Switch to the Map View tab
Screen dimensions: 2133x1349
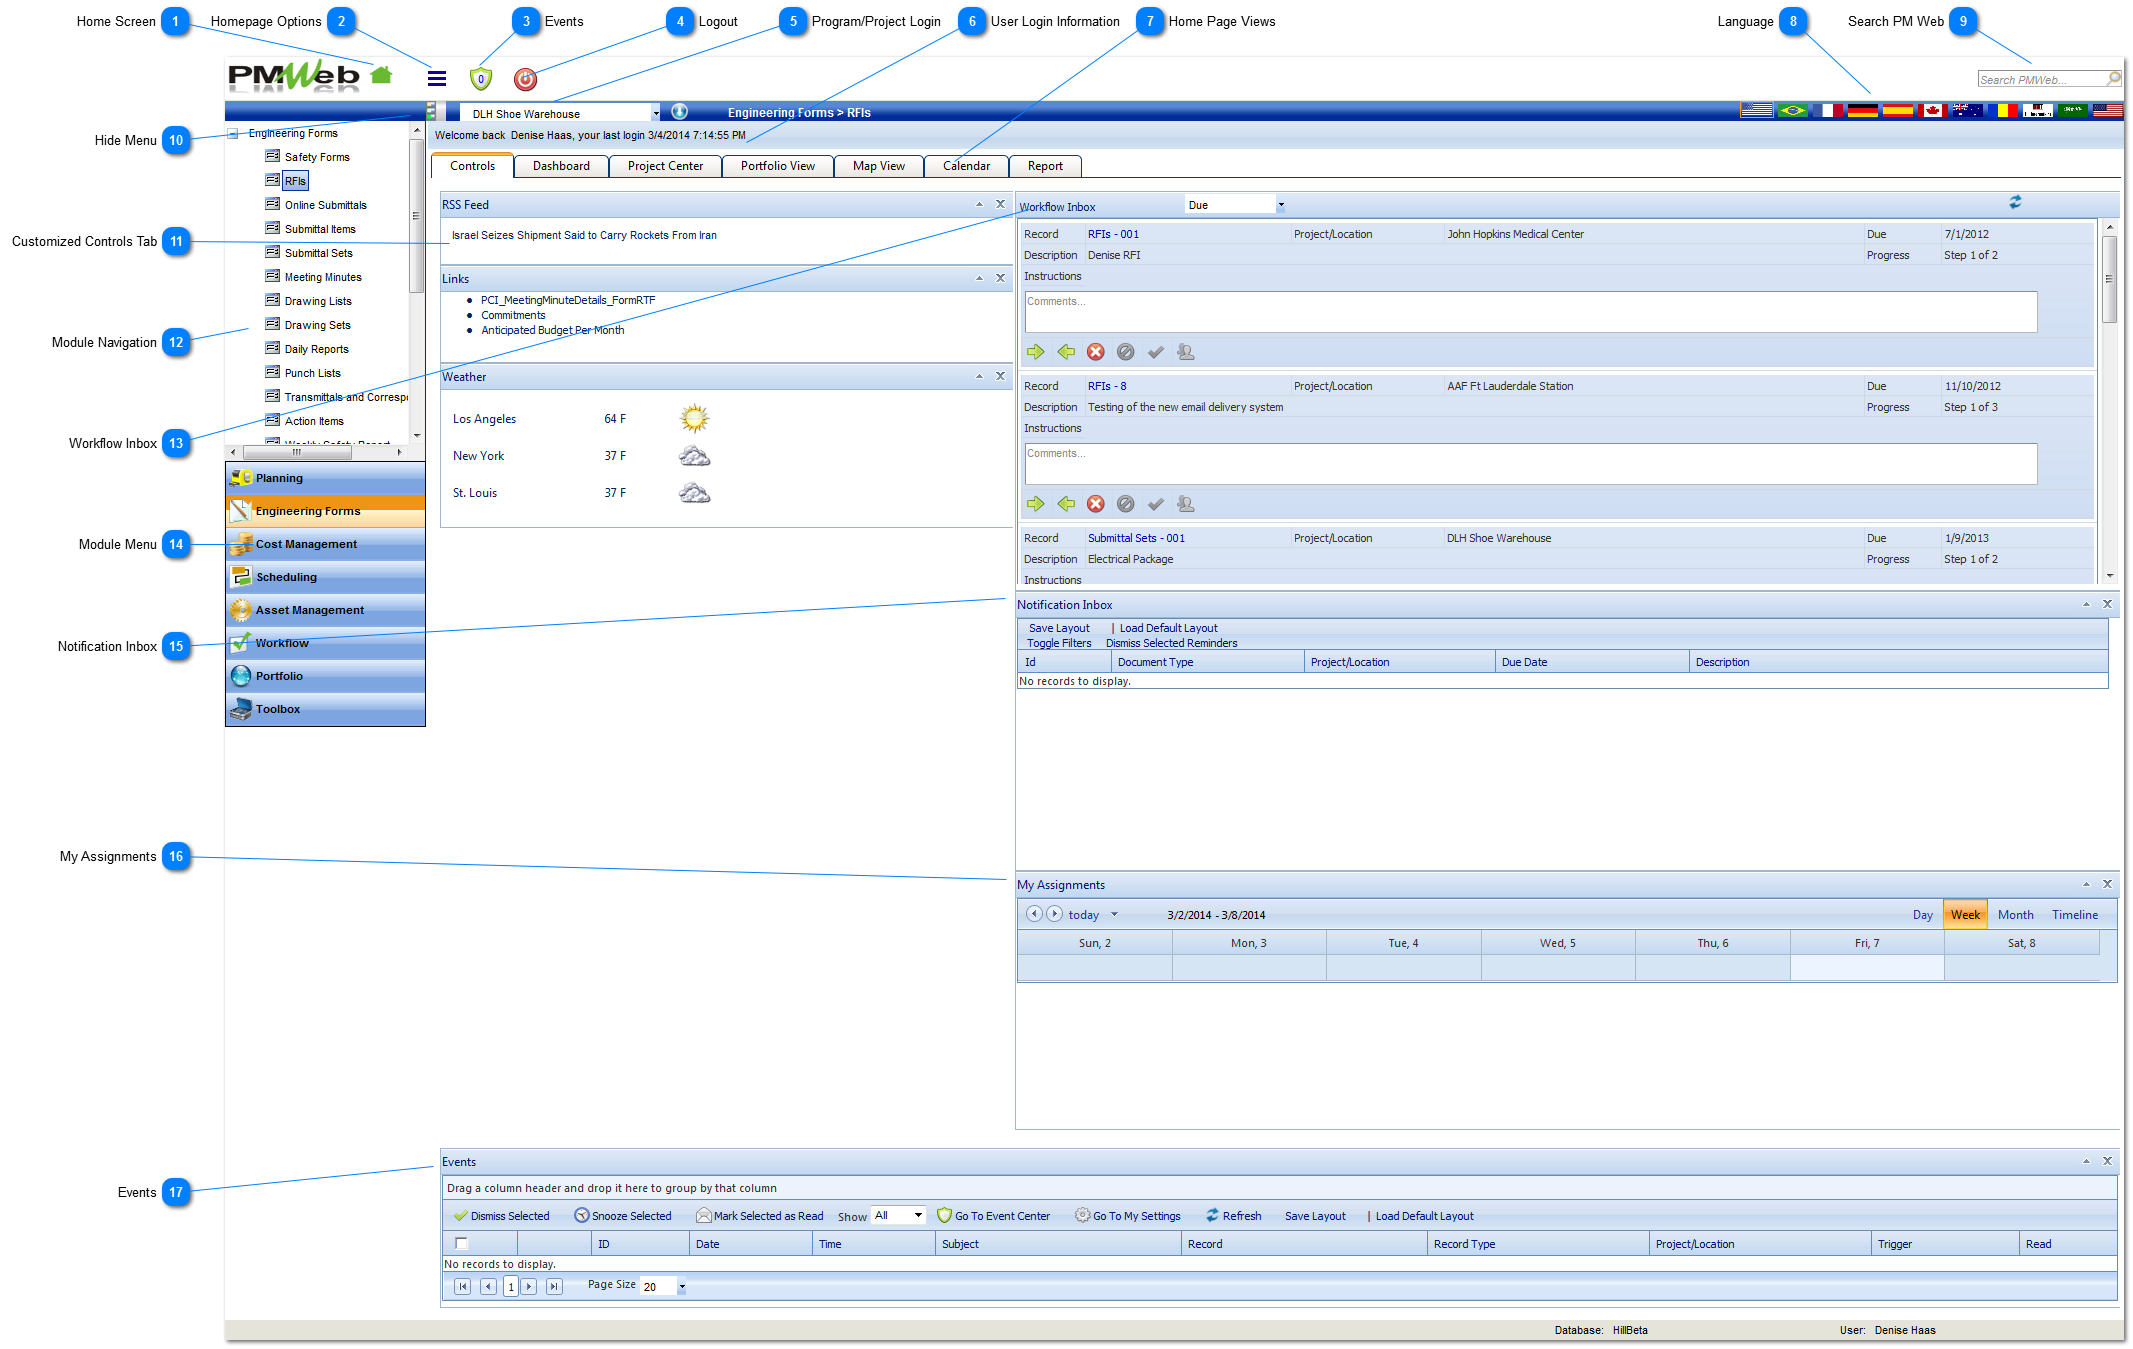[878, 166]
